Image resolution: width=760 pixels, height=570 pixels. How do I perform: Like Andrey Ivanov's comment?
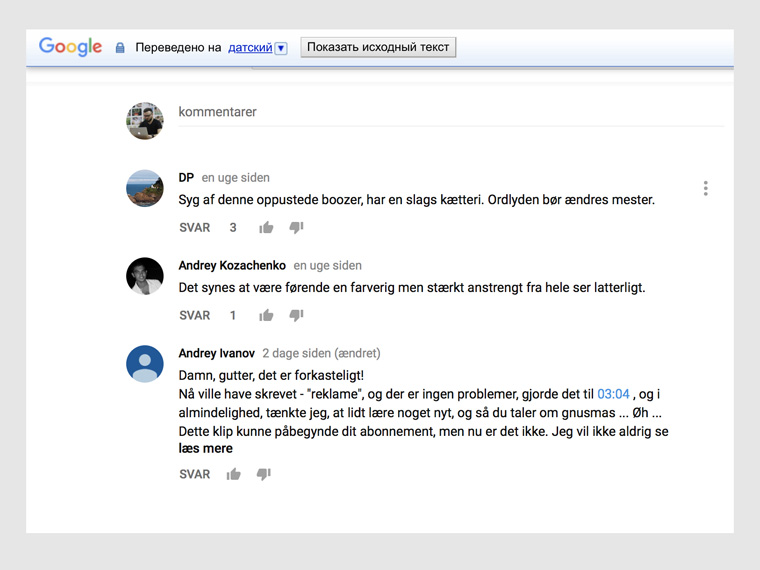(x=233, y=474)
